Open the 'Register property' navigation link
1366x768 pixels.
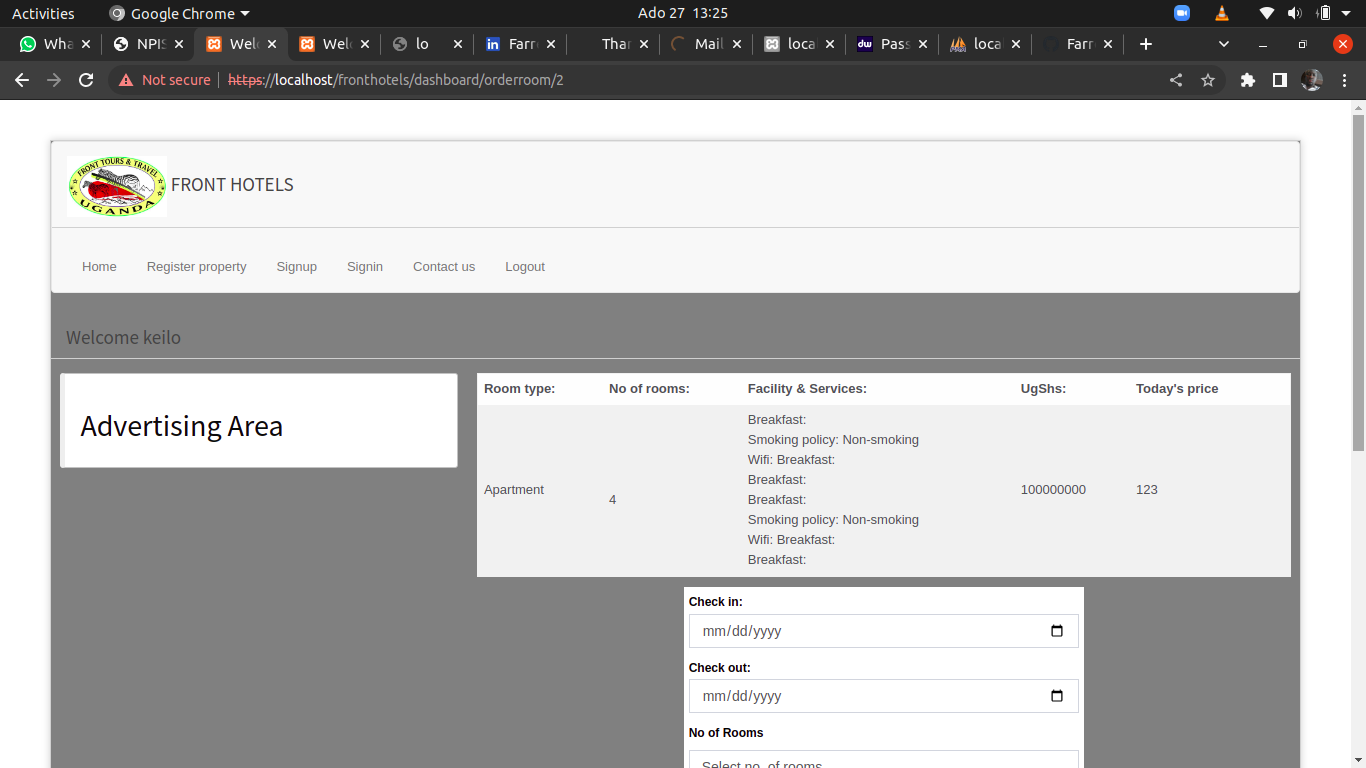click(196, 266)
